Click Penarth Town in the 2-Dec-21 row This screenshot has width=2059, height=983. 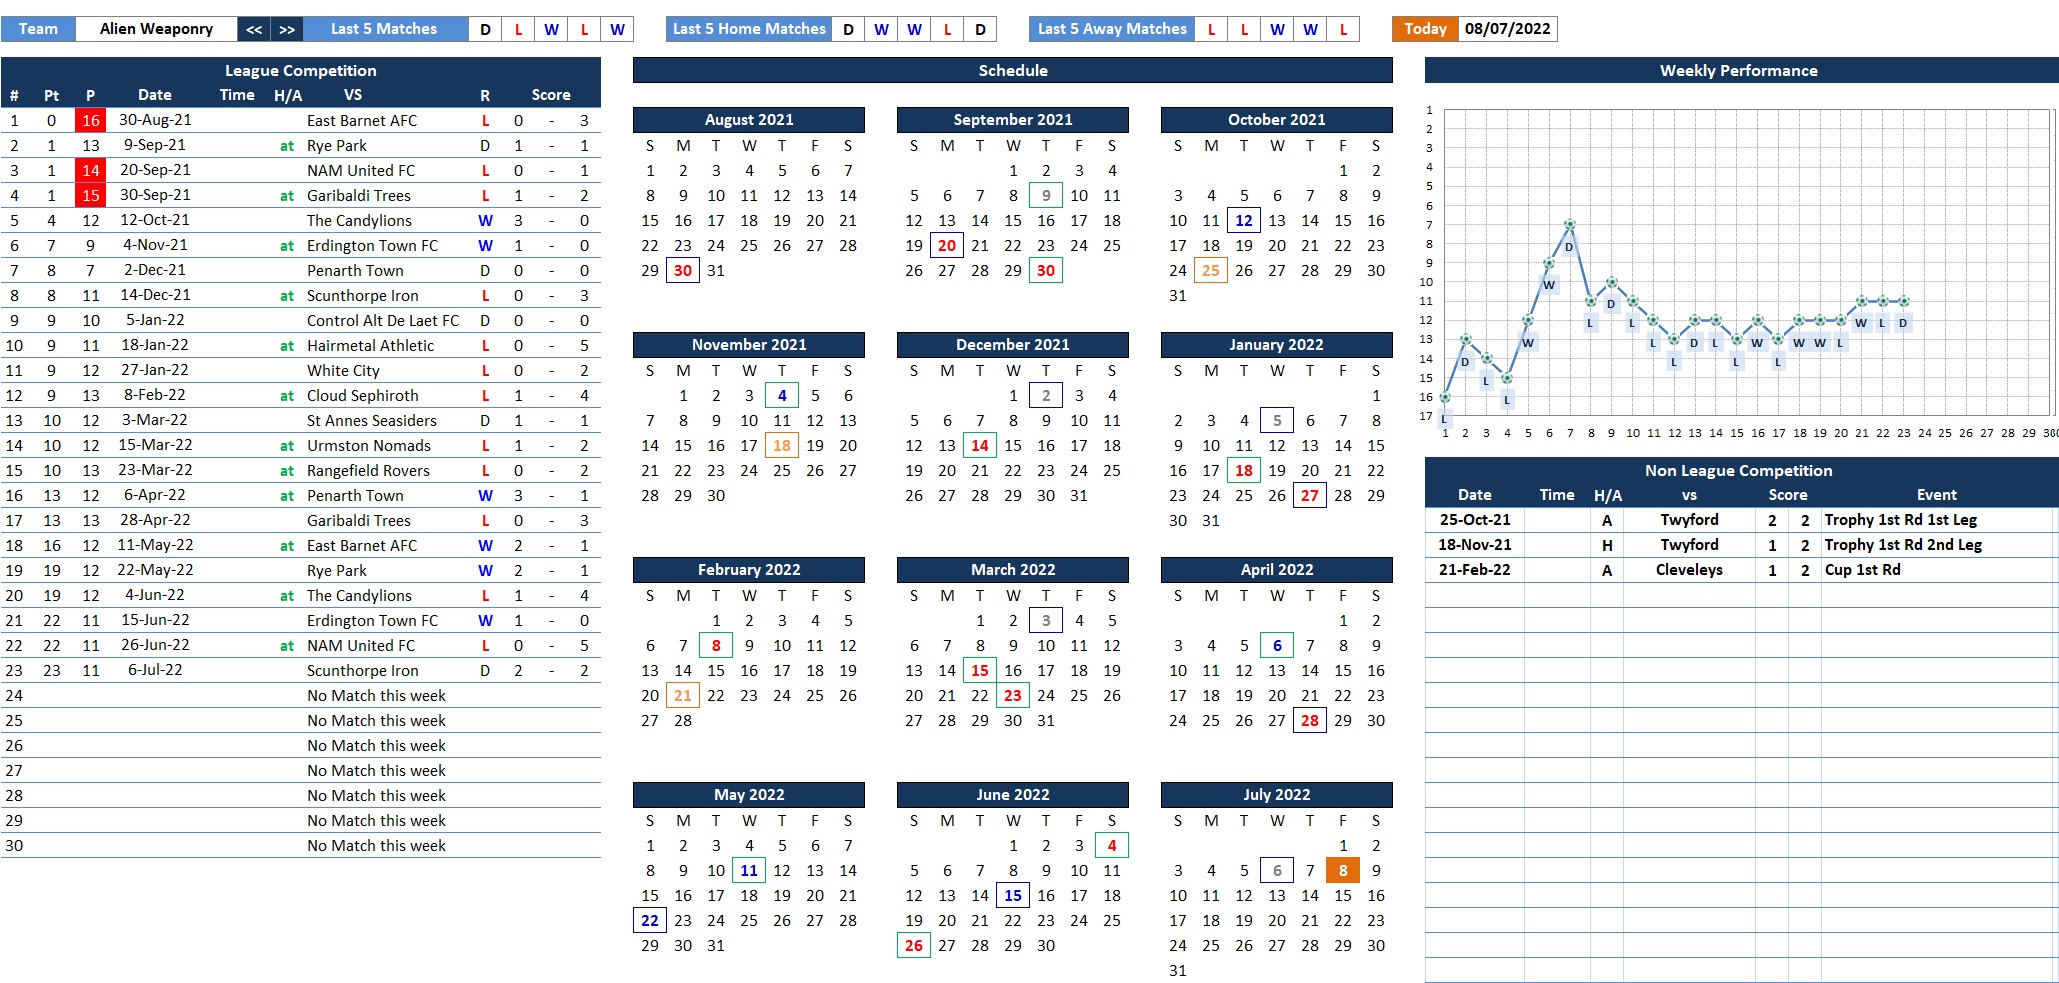pyautogui.click(x=355, y=270)
